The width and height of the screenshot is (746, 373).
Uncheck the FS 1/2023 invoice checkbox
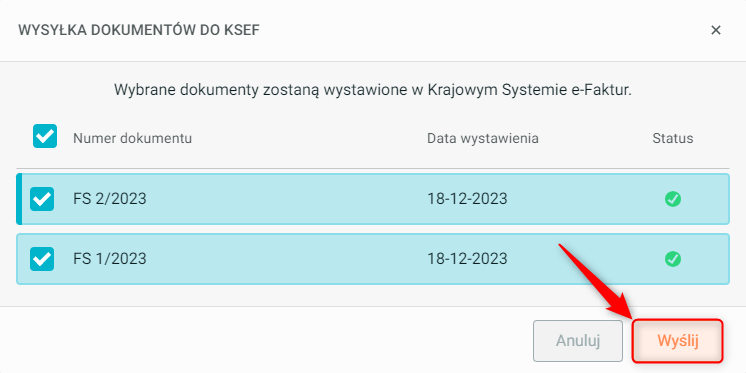(x=42, y=259)
